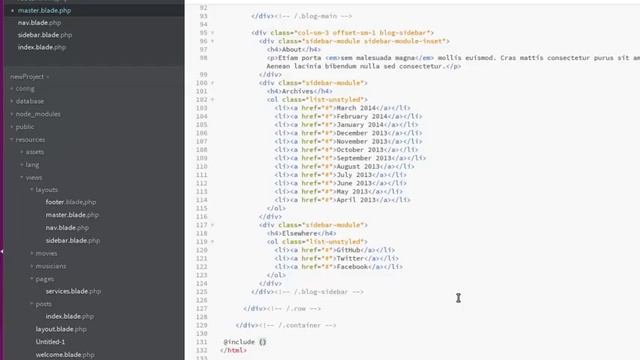
Task: Collapse code fold at line 119
Action: pyautogui.click(x=212, y=242)
